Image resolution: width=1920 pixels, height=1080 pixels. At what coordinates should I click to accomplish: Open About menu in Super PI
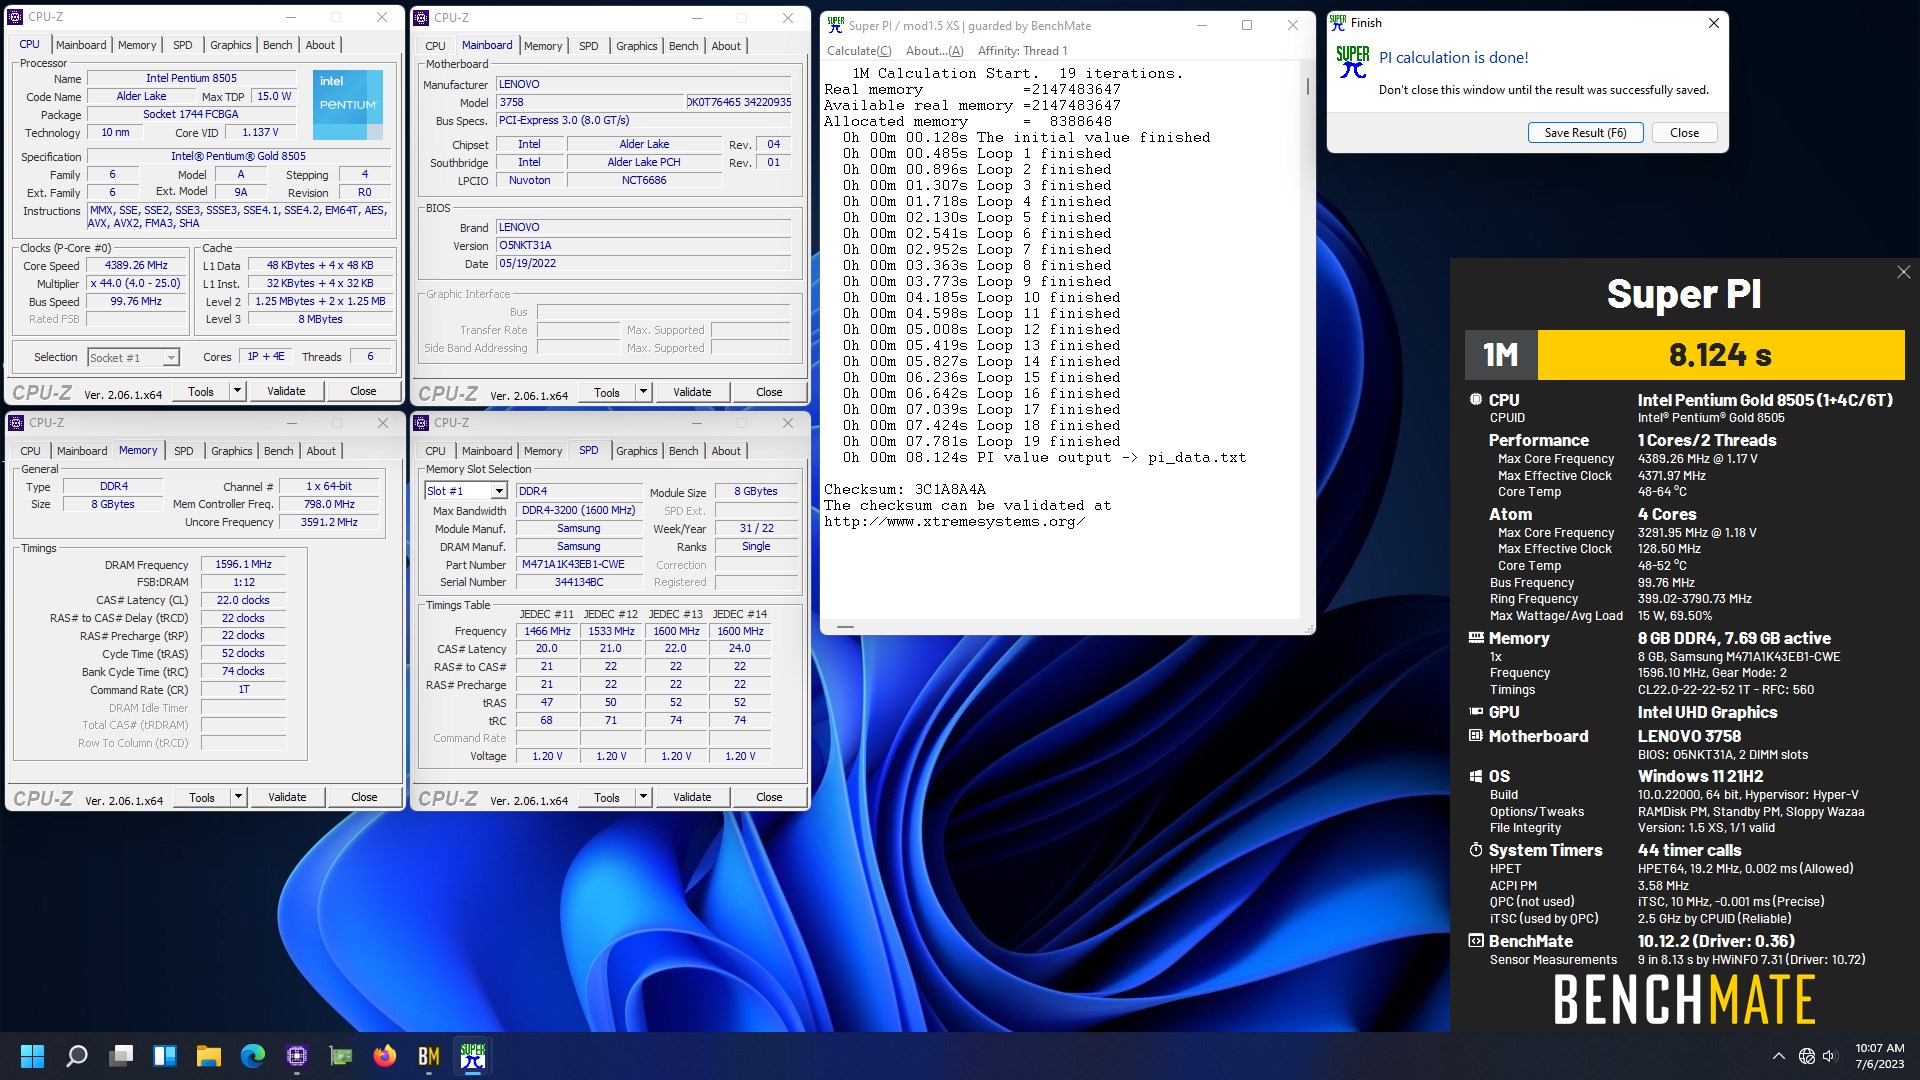pos(934,51)
